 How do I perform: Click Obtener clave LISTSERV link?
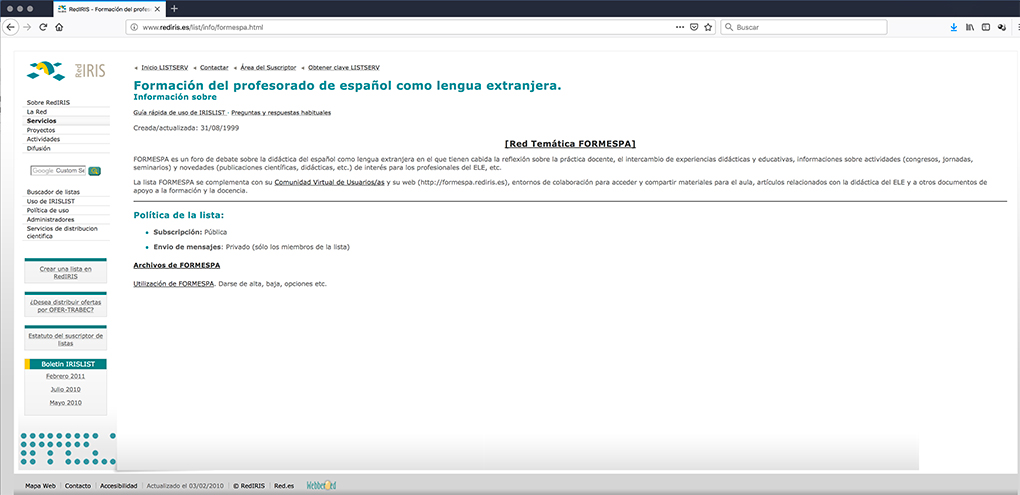pyautogui.click(x=343, y=68)
